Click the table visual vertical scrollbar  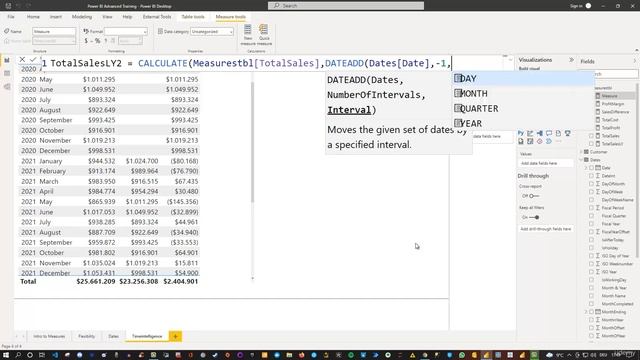coord(253,142)
